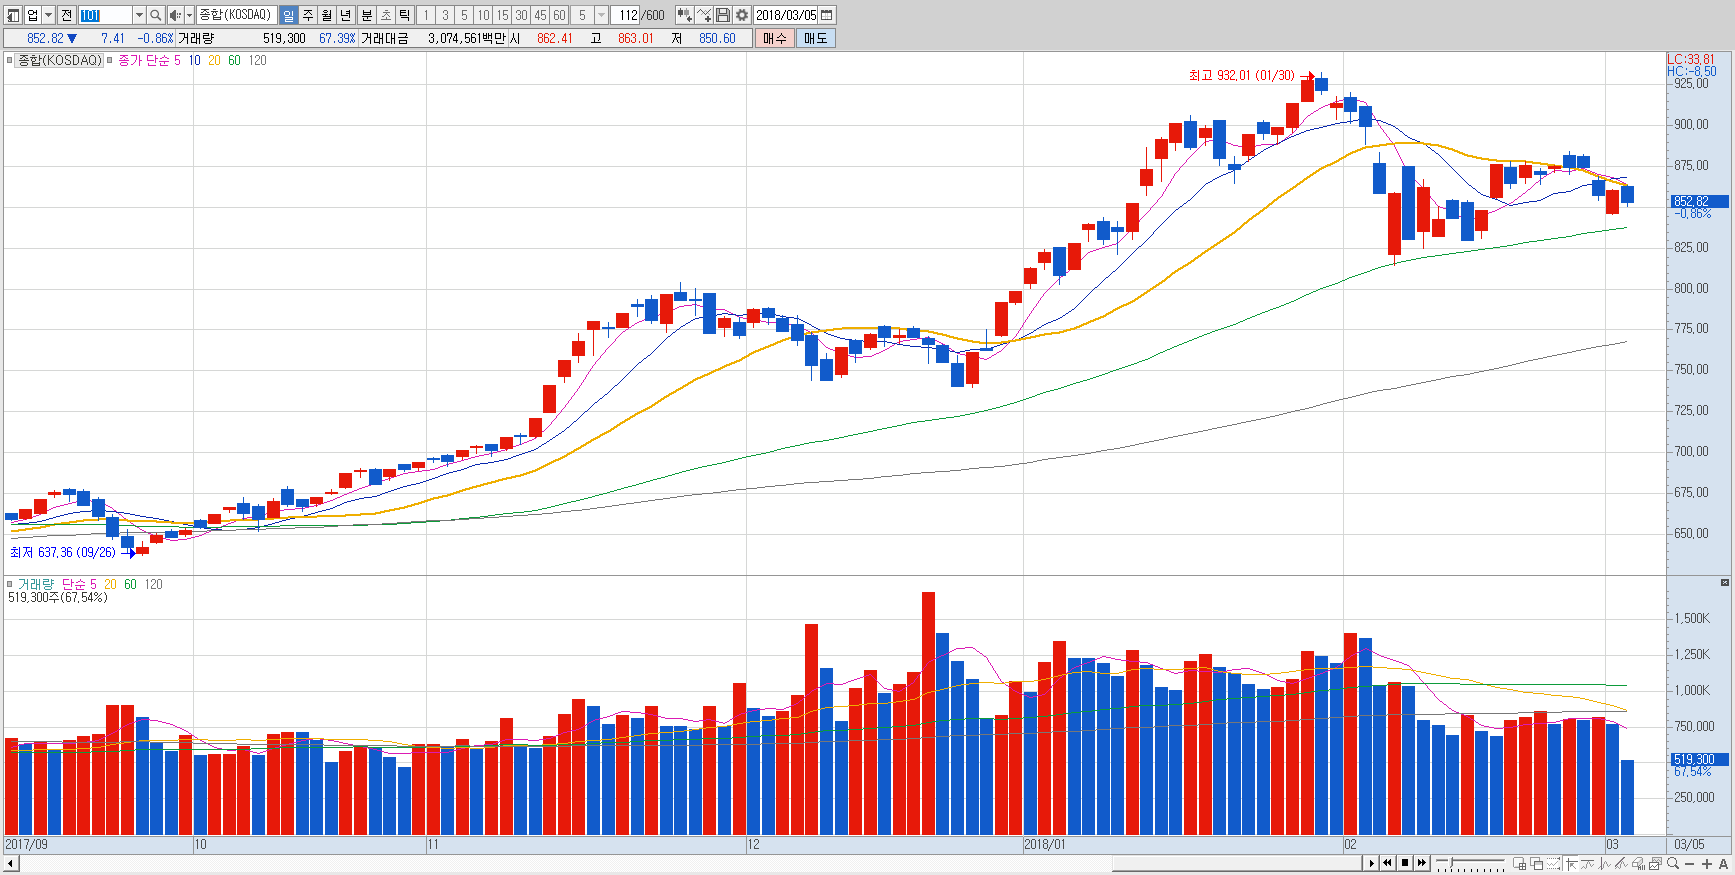Toggle the daily (일) period button
Image resolution: width=1735 pixels, height=875 pixels.
click(288, 15)
